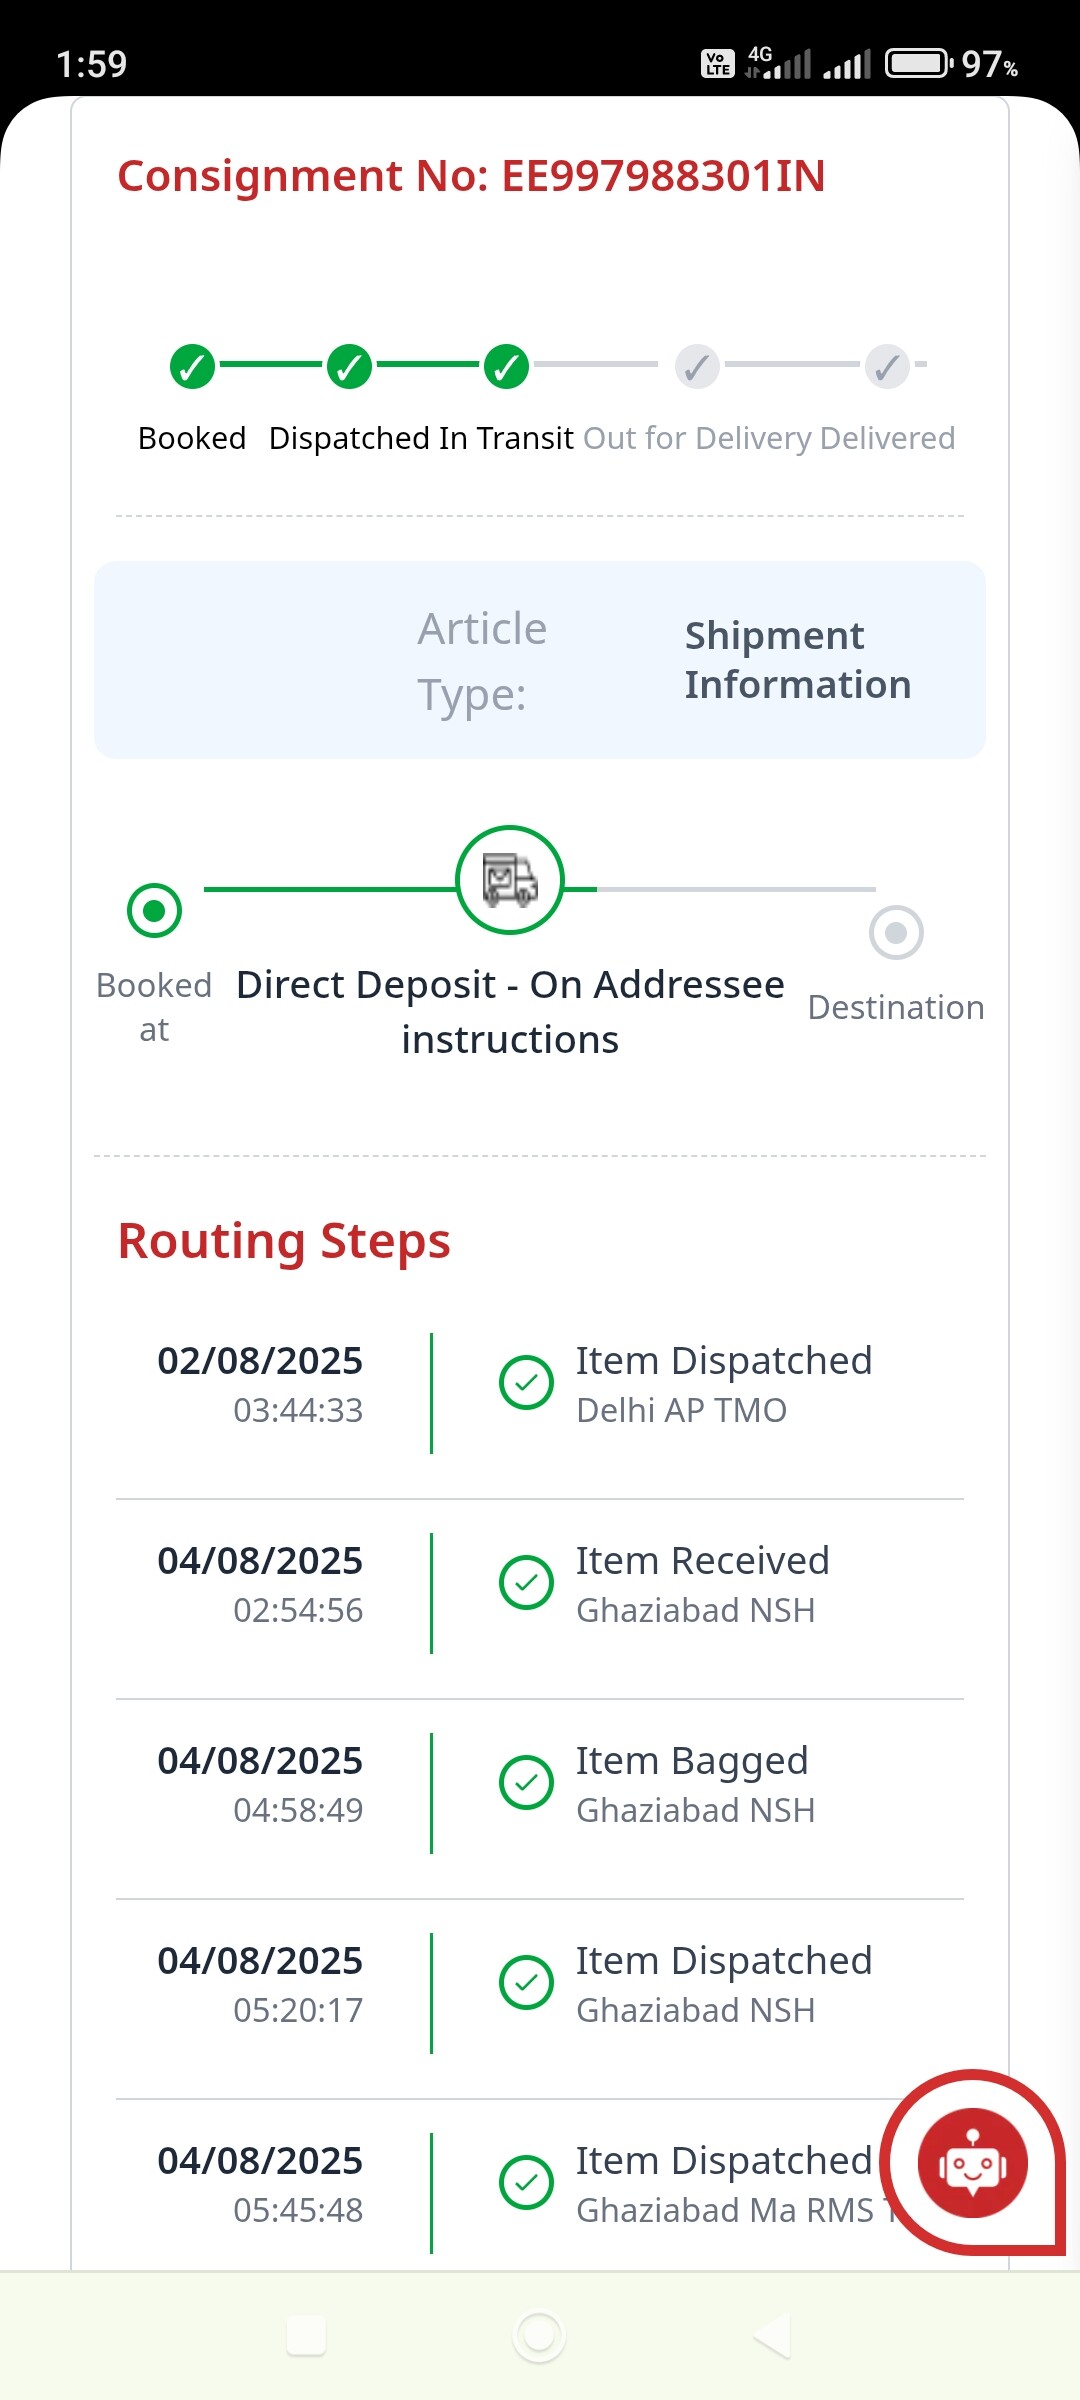Tap checkmark beside Delhi AP TMO dispatch

[526, 1383]
